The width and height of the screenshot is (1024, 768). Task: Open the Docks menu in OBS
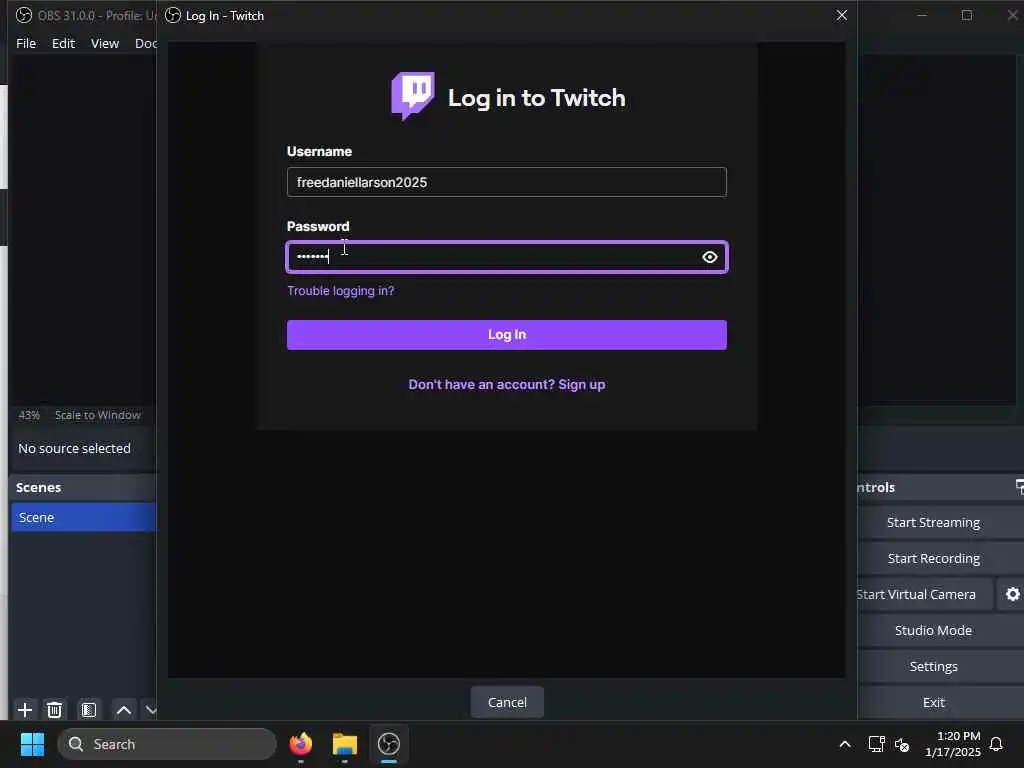(145, 43)
